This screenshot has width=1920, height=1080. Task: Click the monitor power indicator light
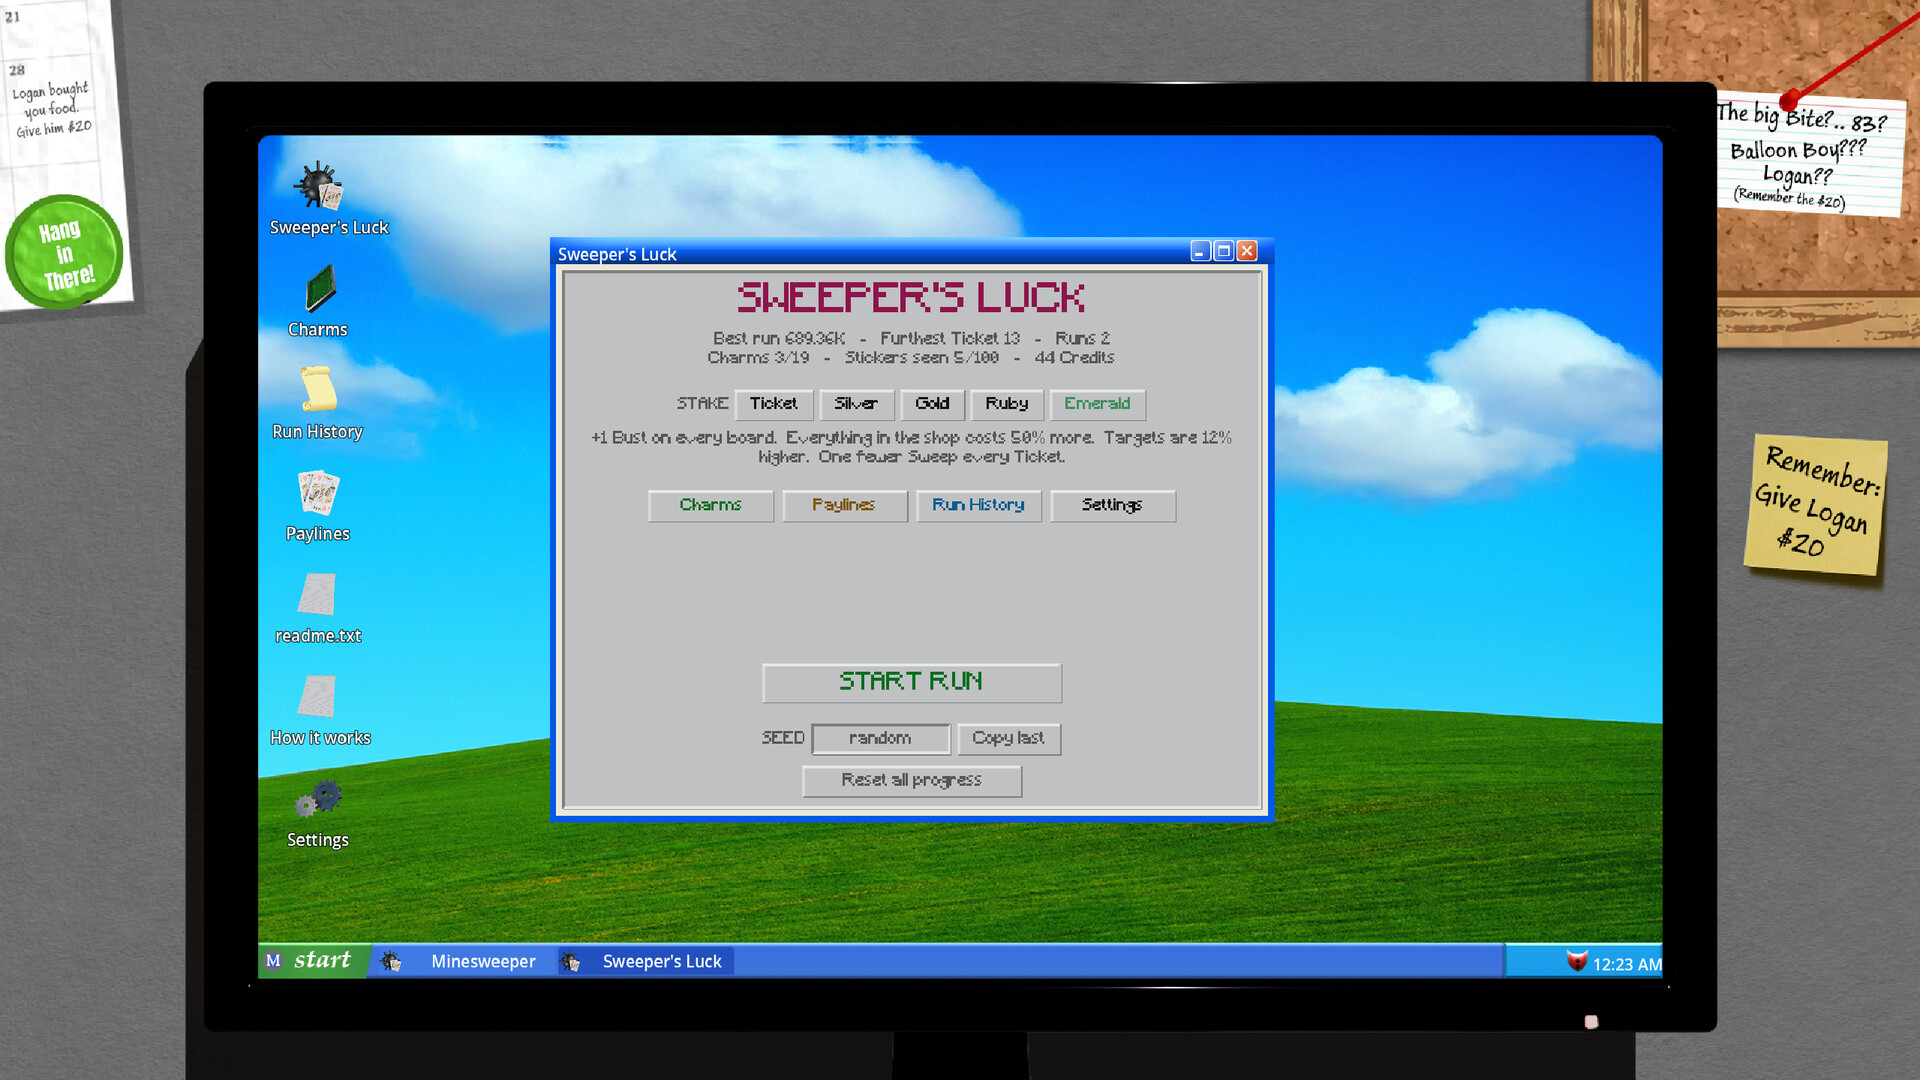coord(1591,1022)
